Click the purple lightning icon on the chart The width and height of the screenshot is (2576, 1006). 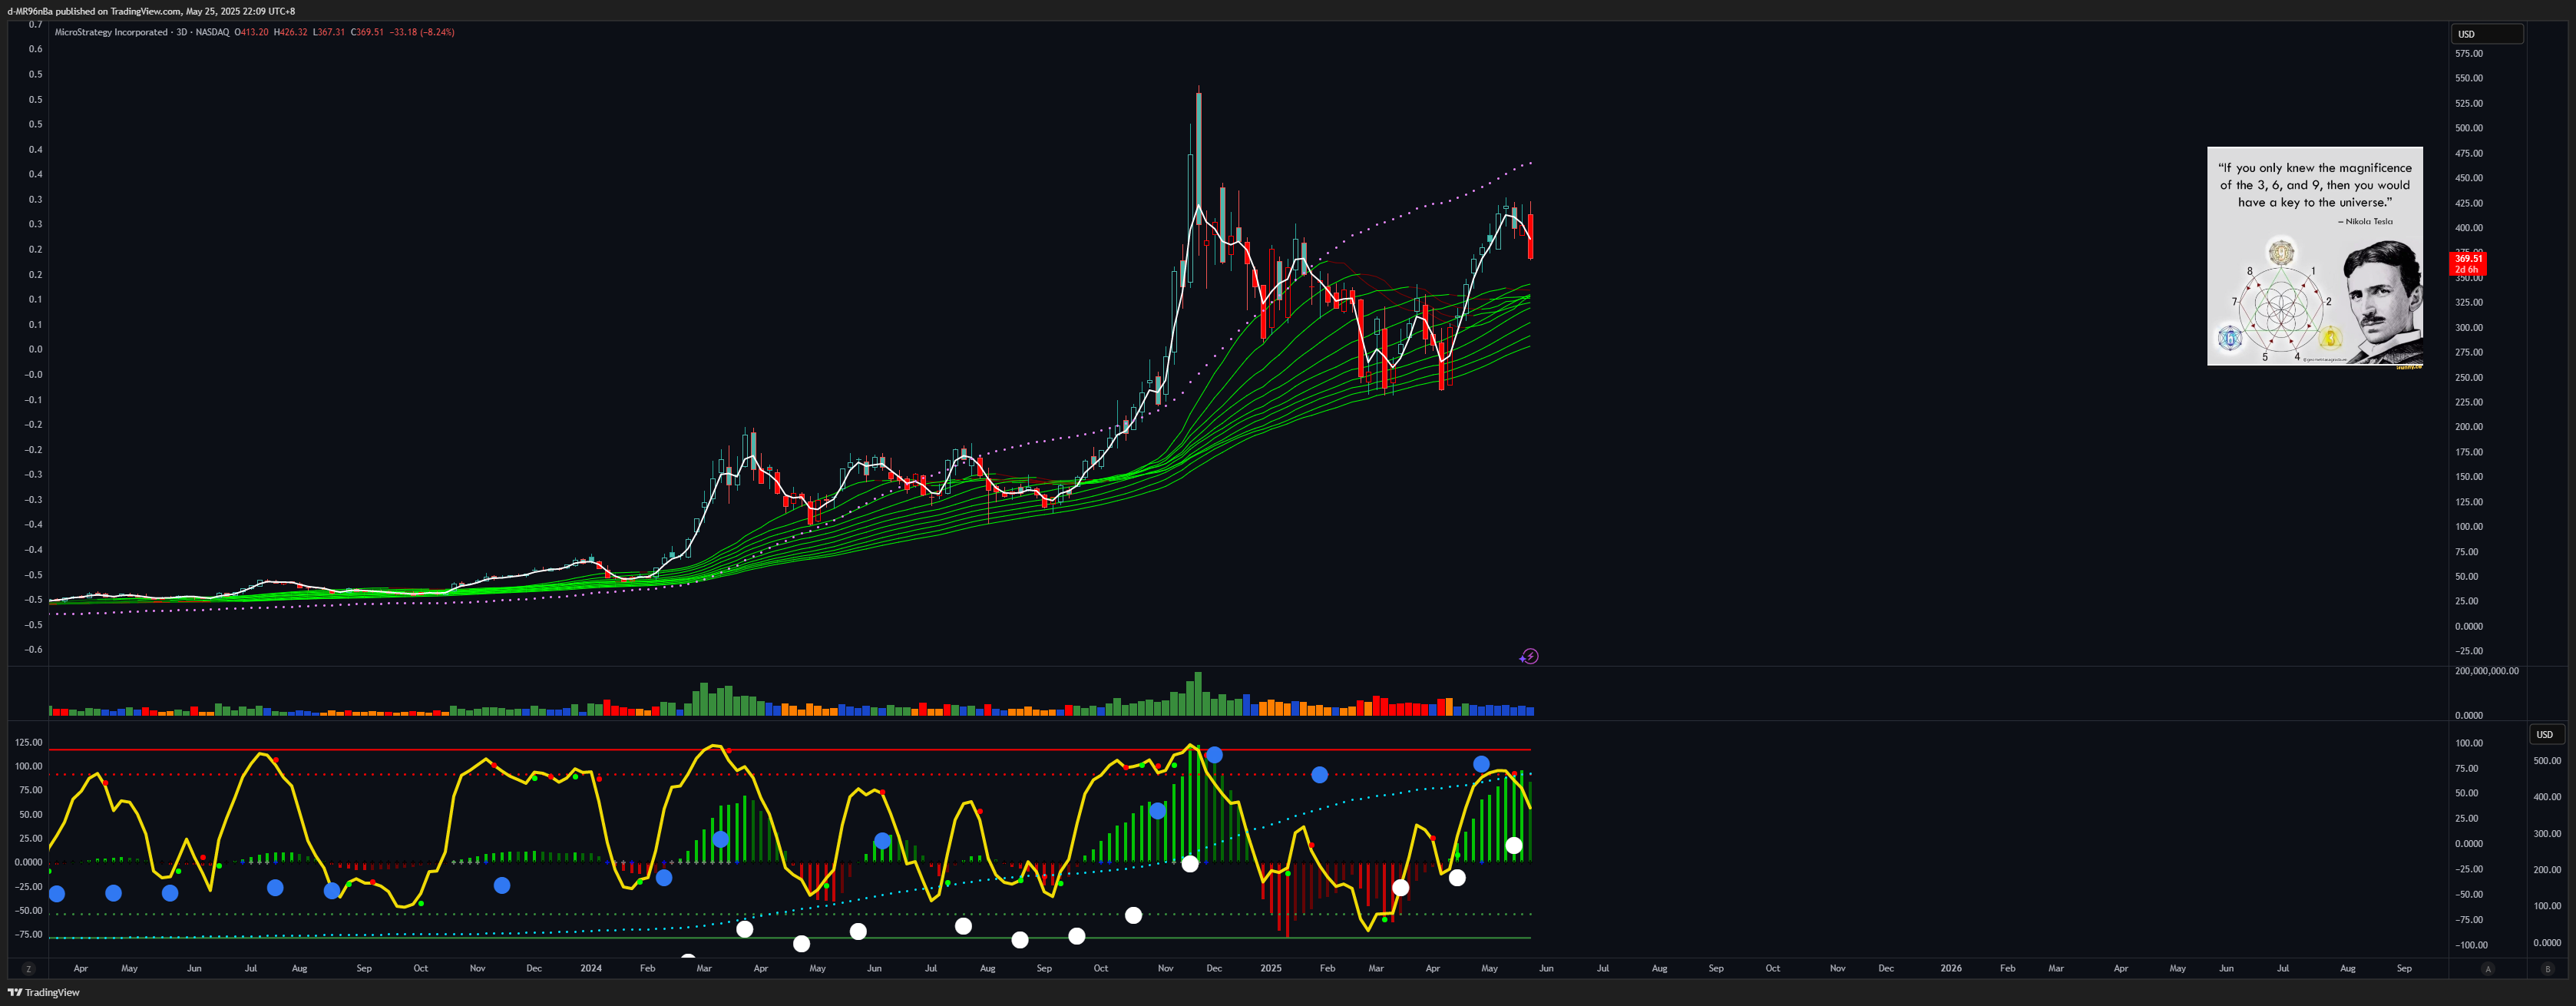coord(1529,656)
